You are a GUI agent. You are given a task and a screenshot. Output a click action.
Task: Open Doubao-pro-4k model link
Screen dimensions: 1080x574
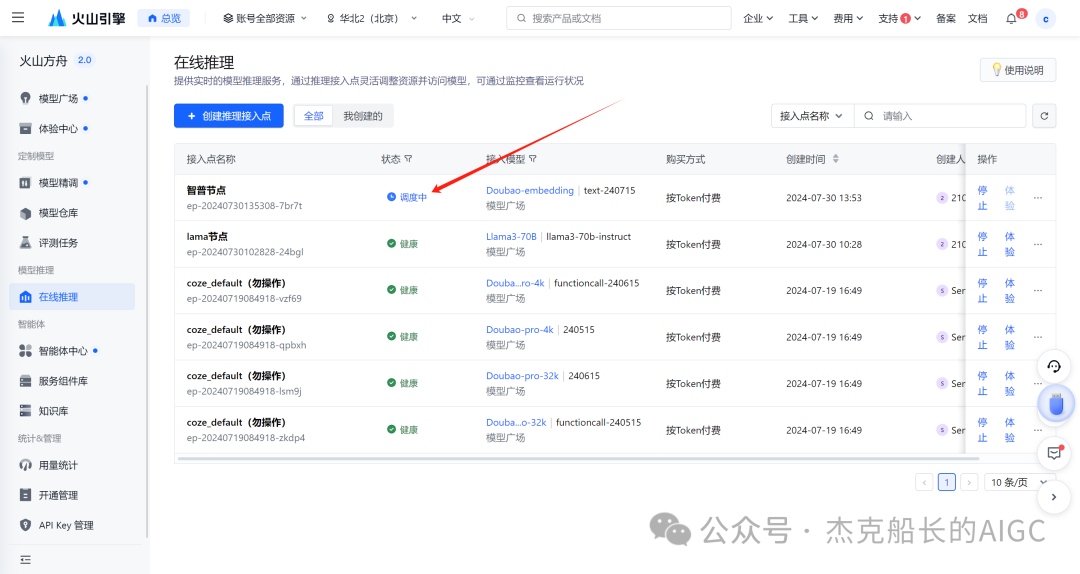[519, 329]
